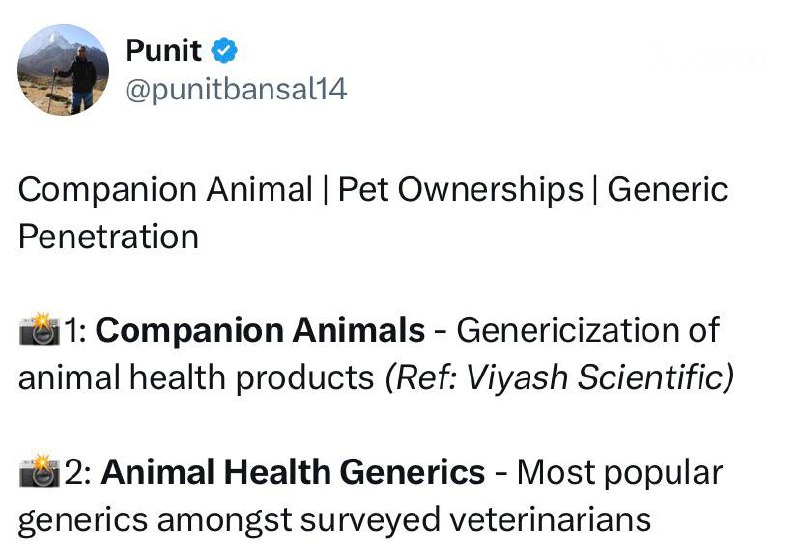Click the "1:" number label
The image size is (800, 558).
[77, 331]
